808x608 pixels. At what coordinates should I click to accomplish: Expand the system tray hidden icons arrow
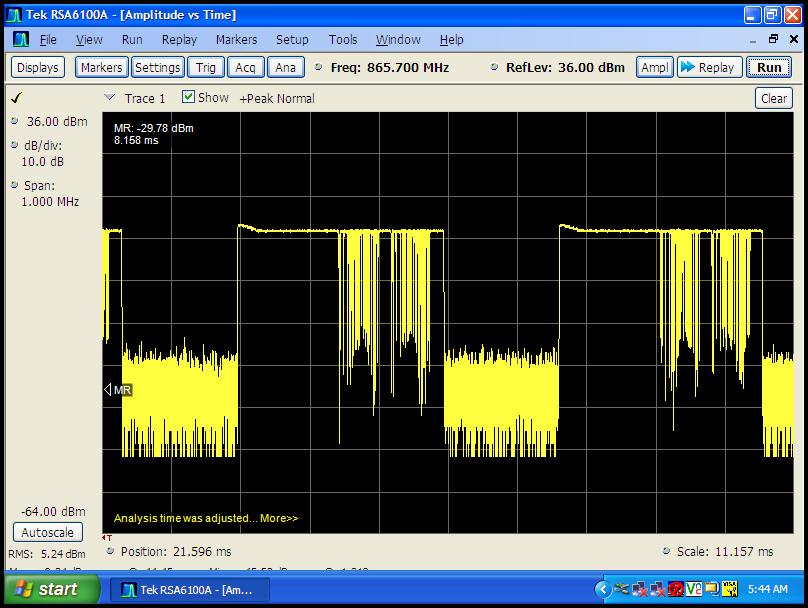(603, 589)
